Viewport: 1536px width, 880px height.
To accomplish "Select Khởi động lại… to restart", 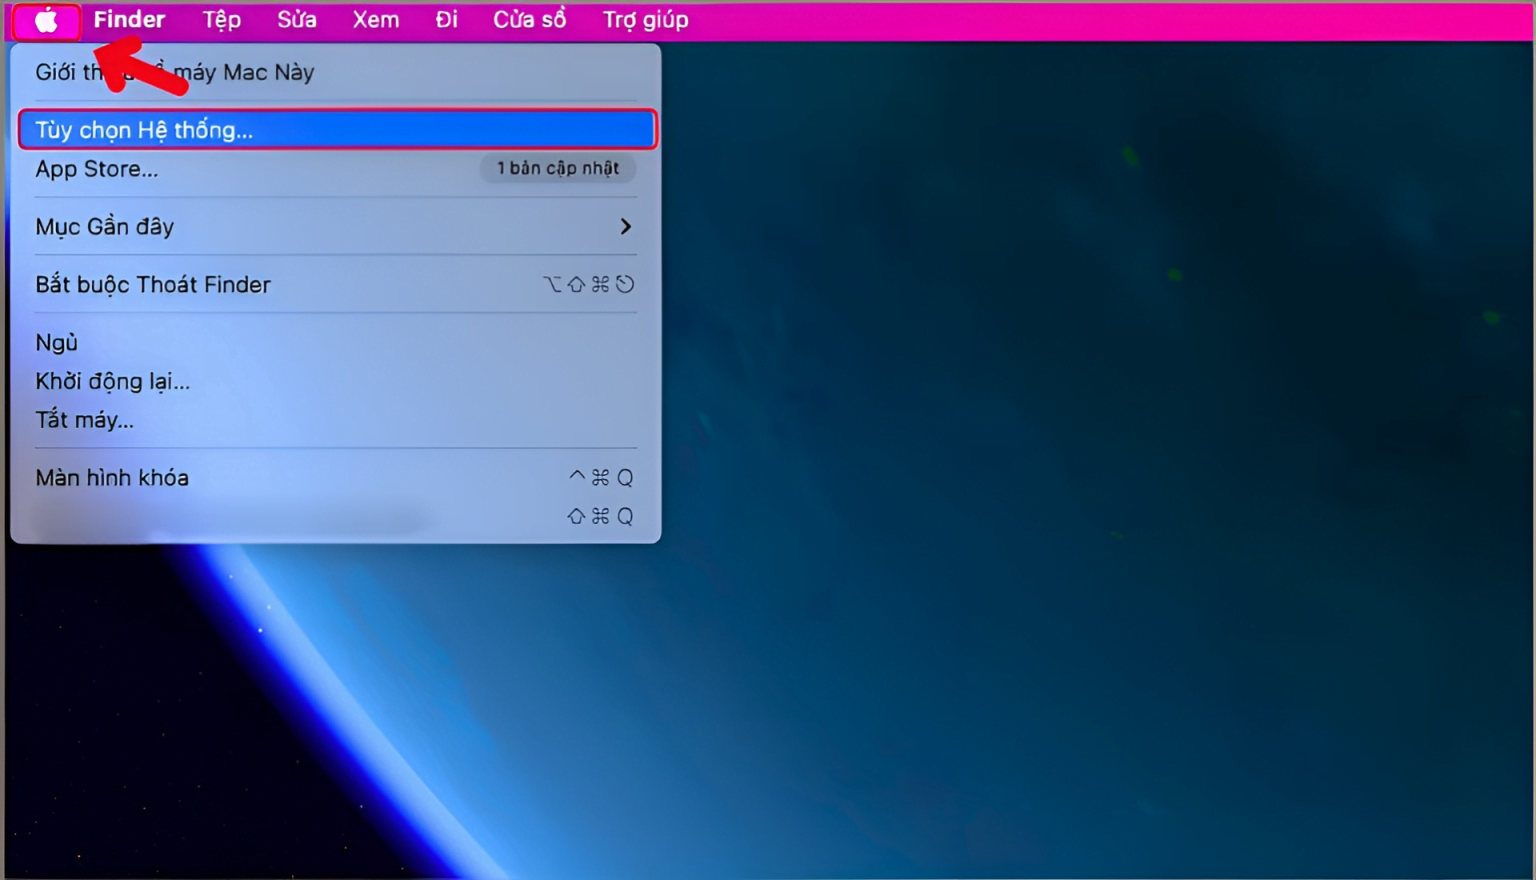I will tap(112, 381).
